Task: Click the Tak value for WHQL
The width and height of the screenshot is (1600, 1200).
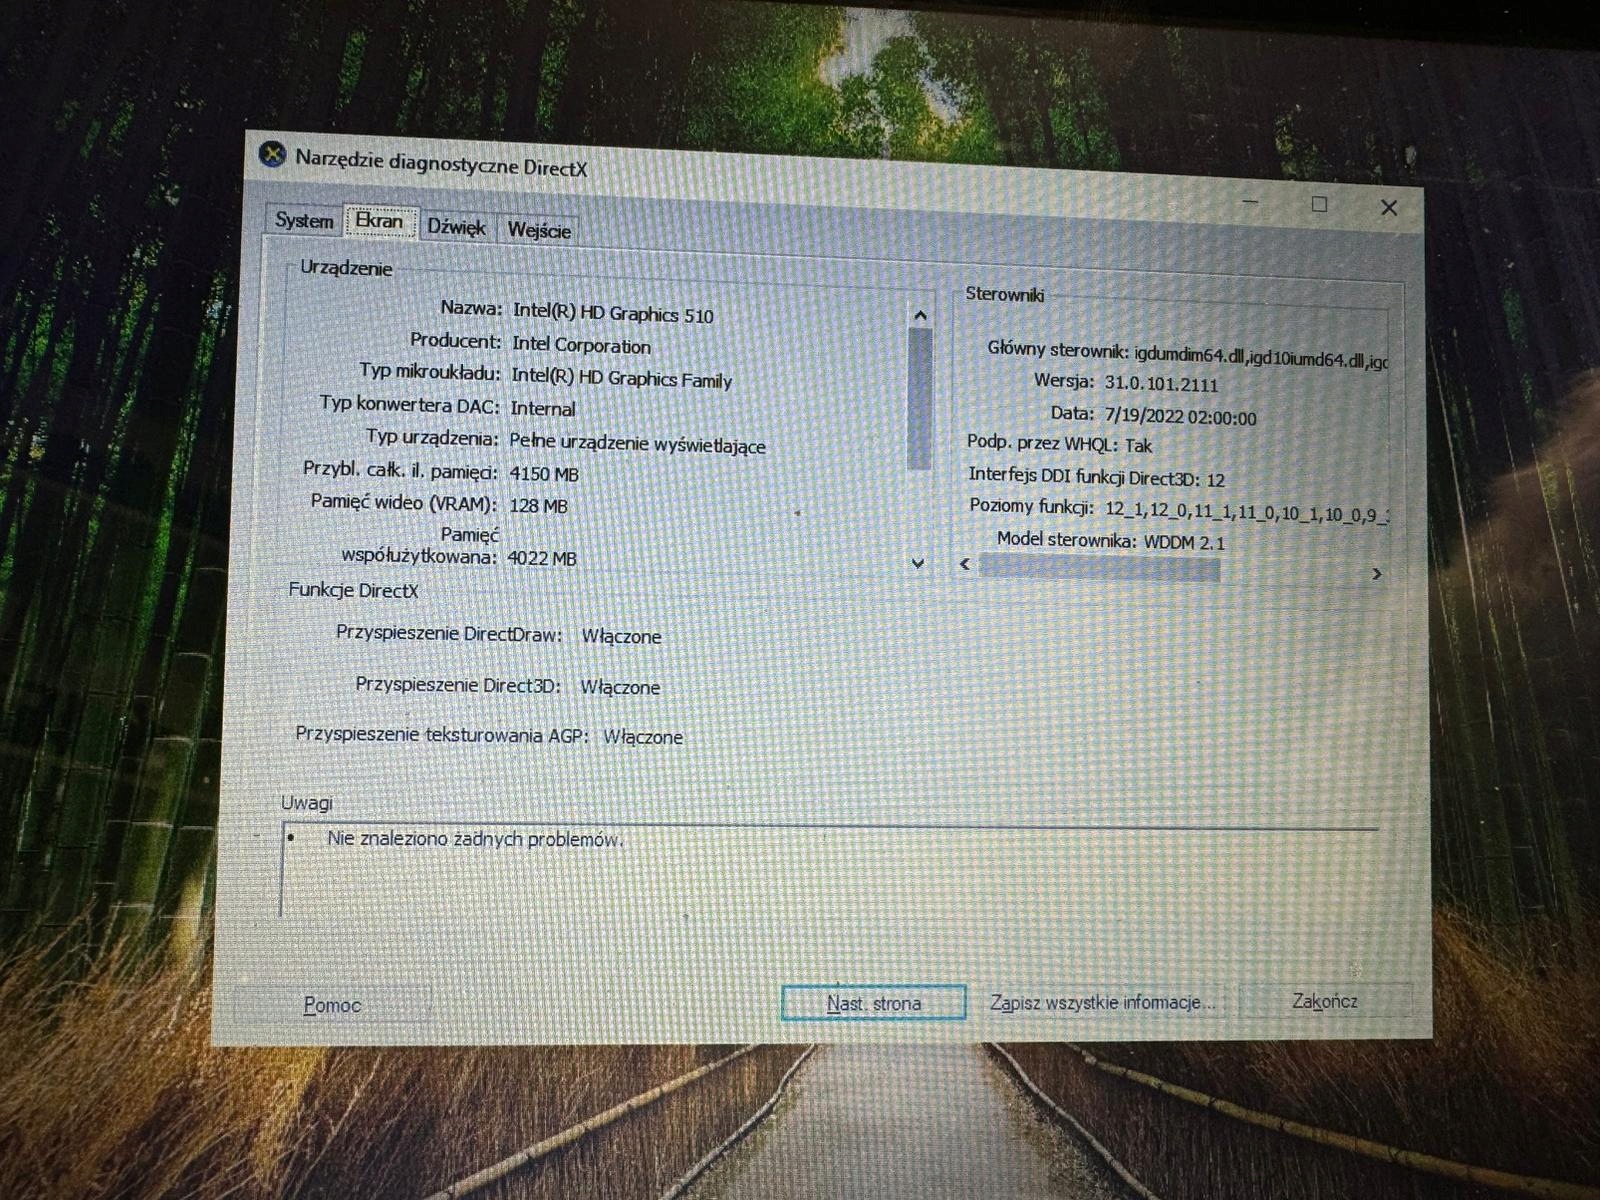Action: coord(1138,446)
